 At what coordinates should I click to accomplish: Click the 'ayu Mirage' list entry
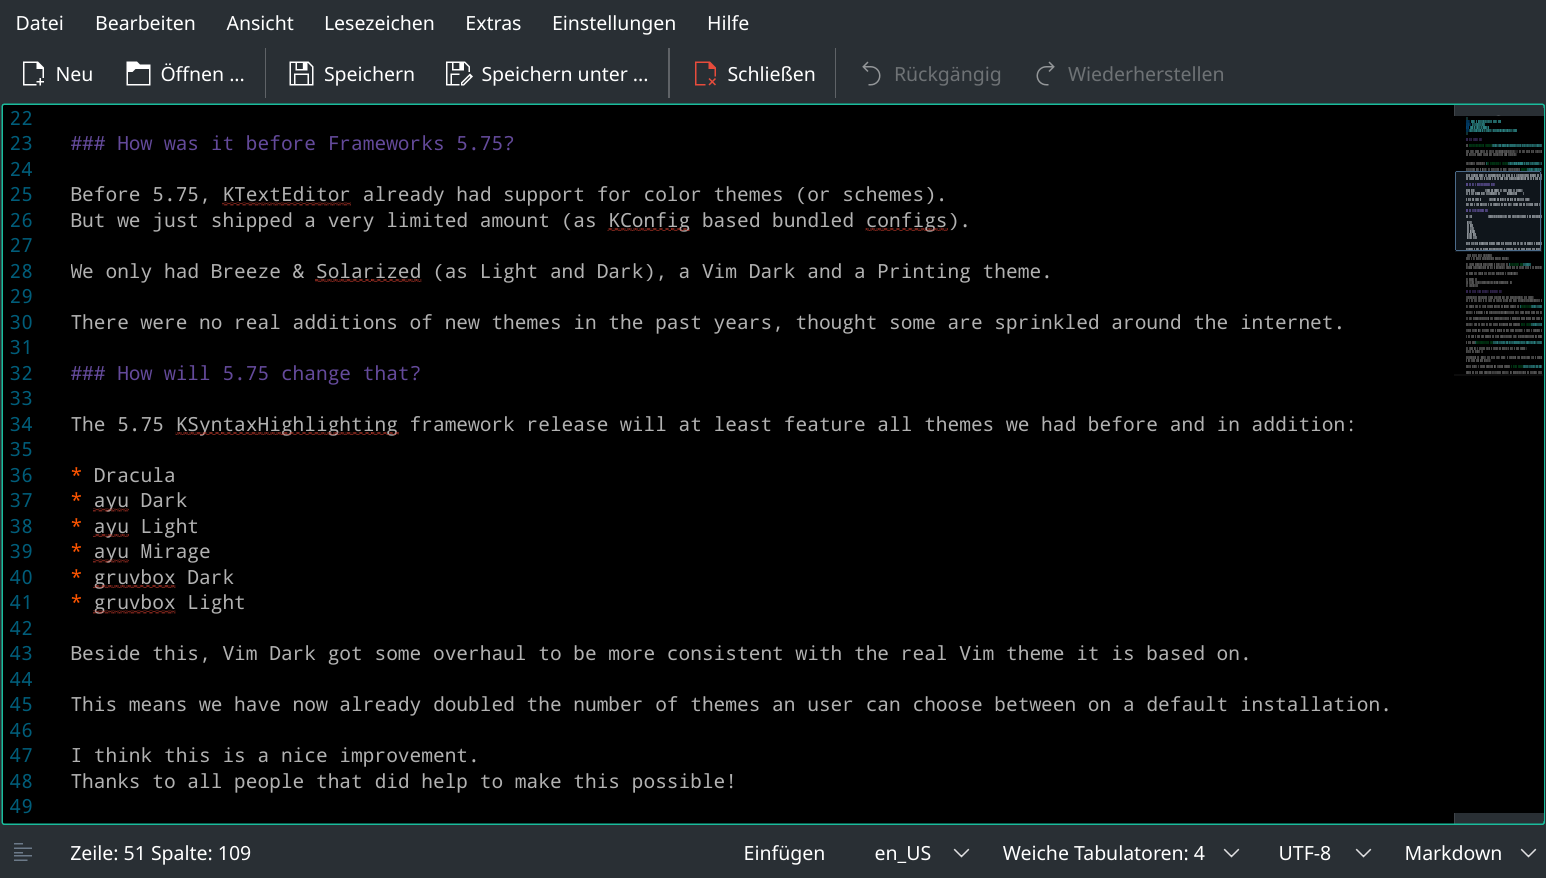coord(152,551)
